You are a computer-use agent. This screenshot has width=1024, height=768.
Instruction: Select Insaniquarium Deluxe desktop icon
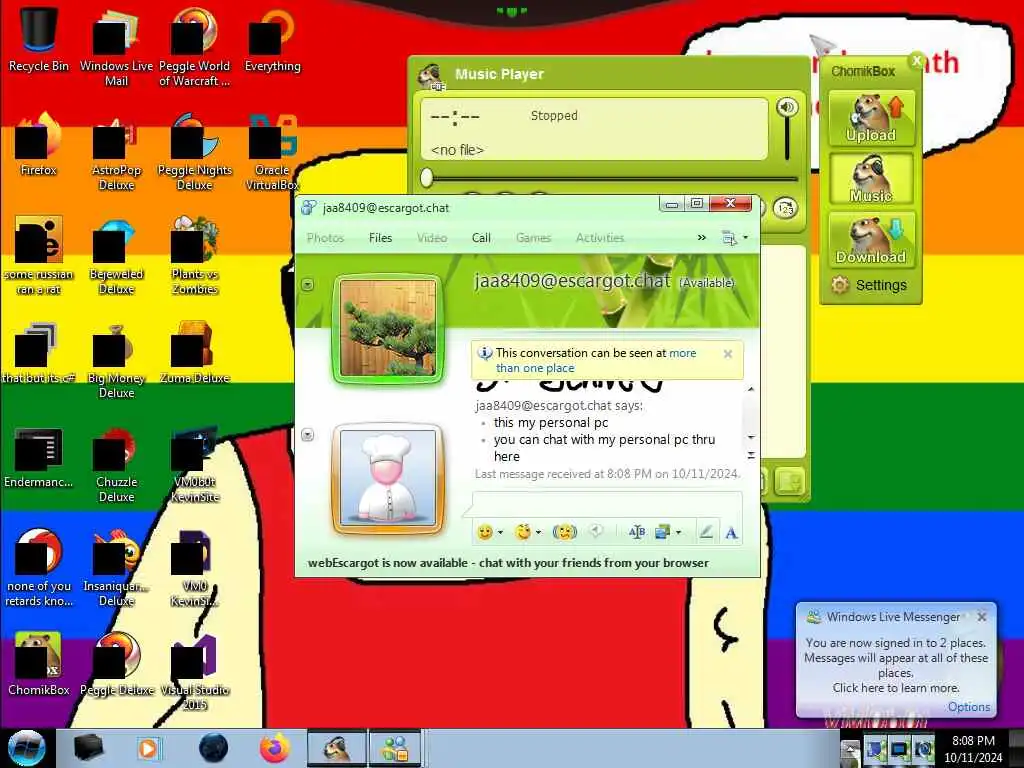pos(116,568)
